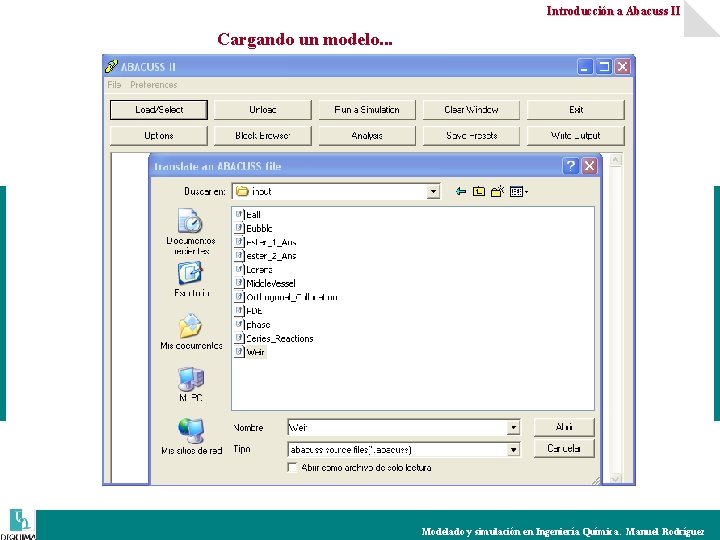Click the Write Output button
720x540 pixels.
576,135
